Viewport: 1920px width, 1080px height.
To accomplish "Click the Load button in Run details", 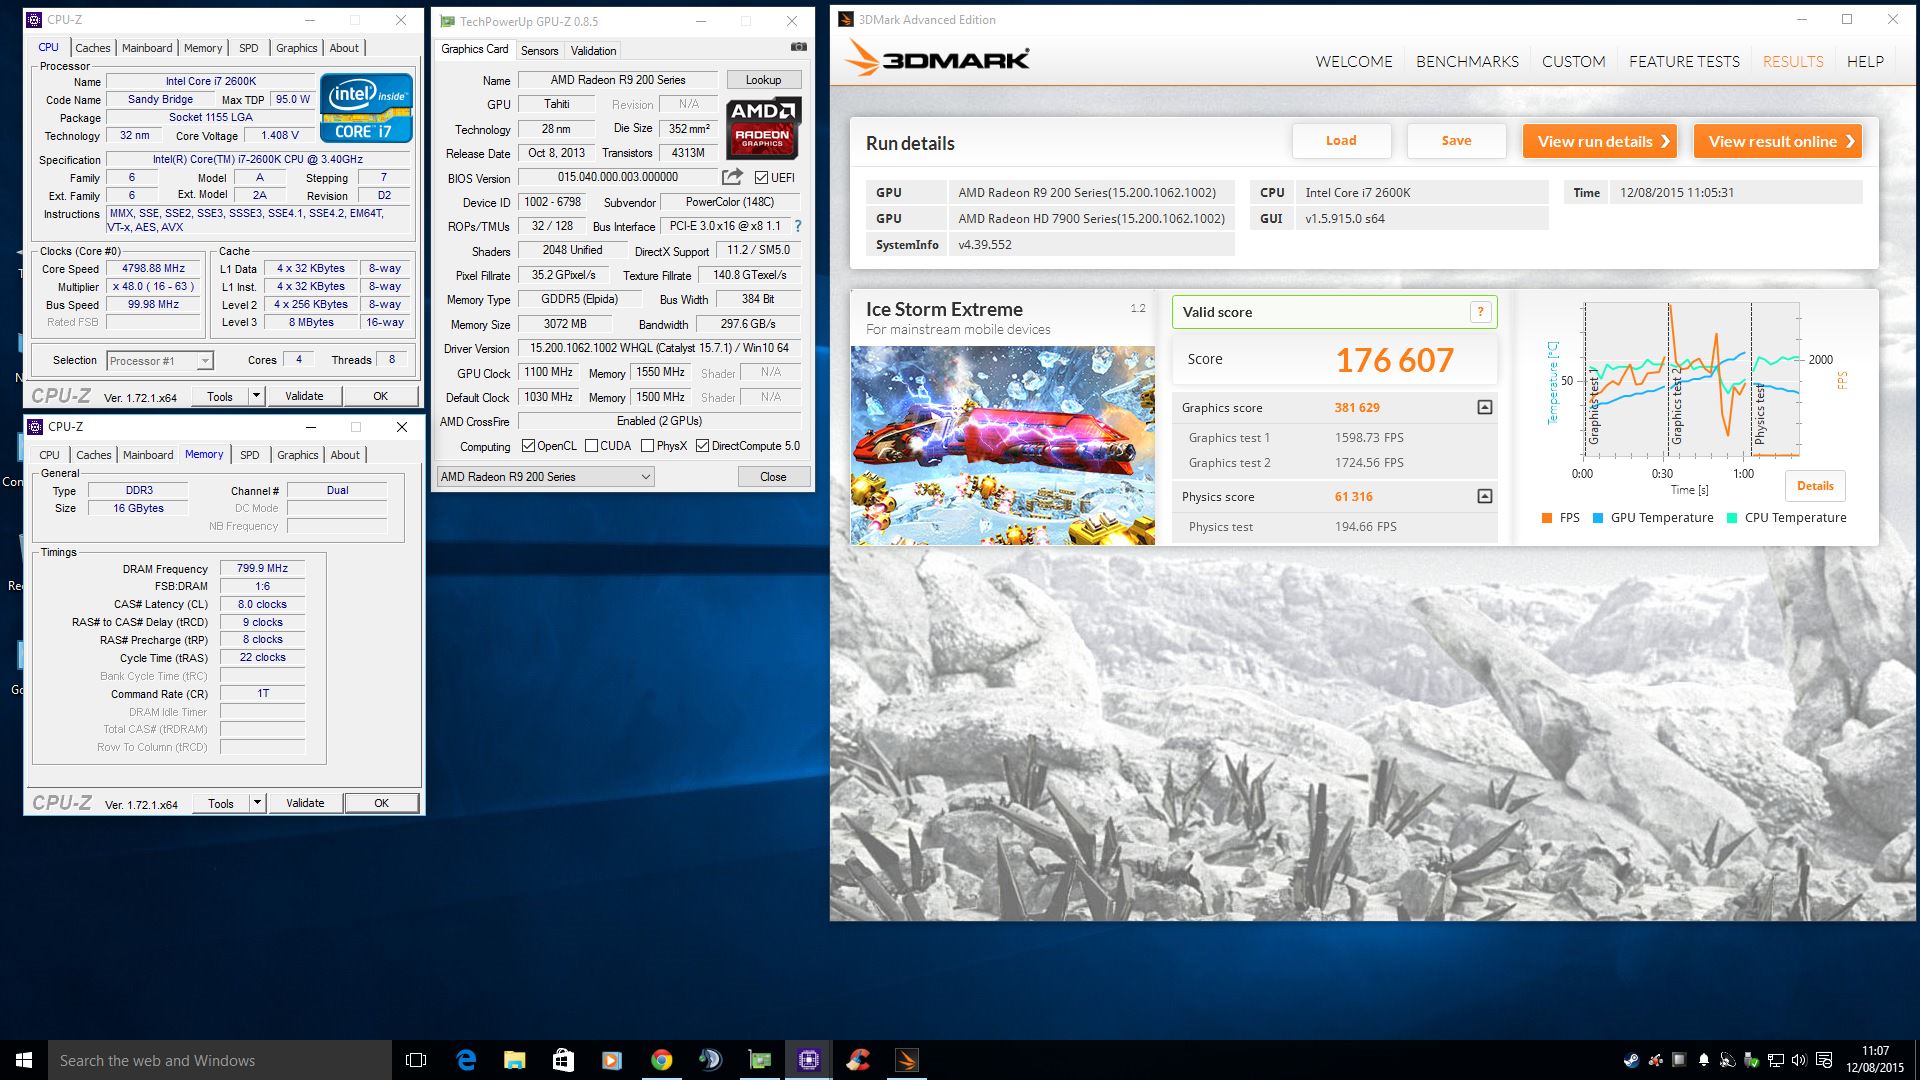I will click(x=1341, y=141).
